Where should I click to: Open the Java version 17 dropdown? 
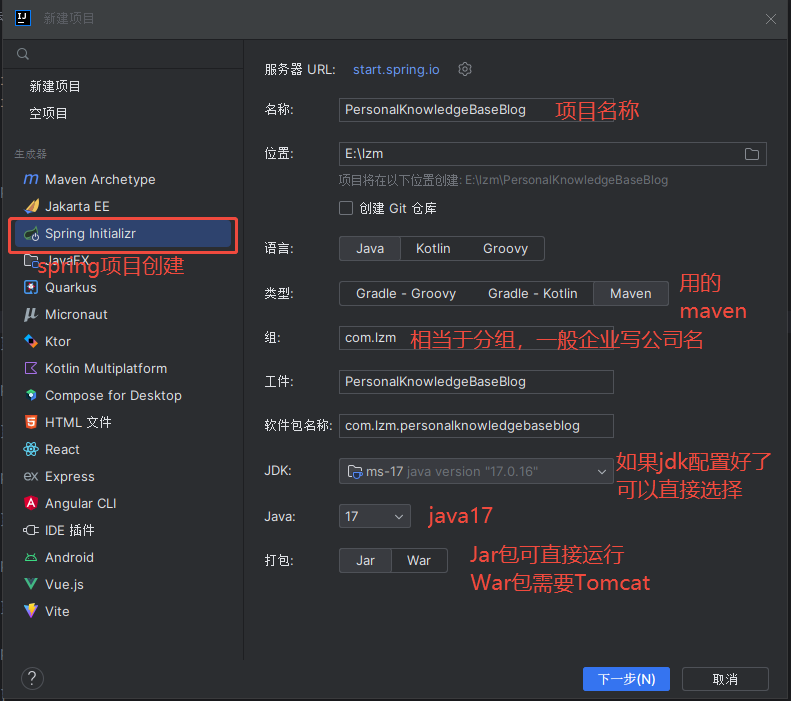374,516
